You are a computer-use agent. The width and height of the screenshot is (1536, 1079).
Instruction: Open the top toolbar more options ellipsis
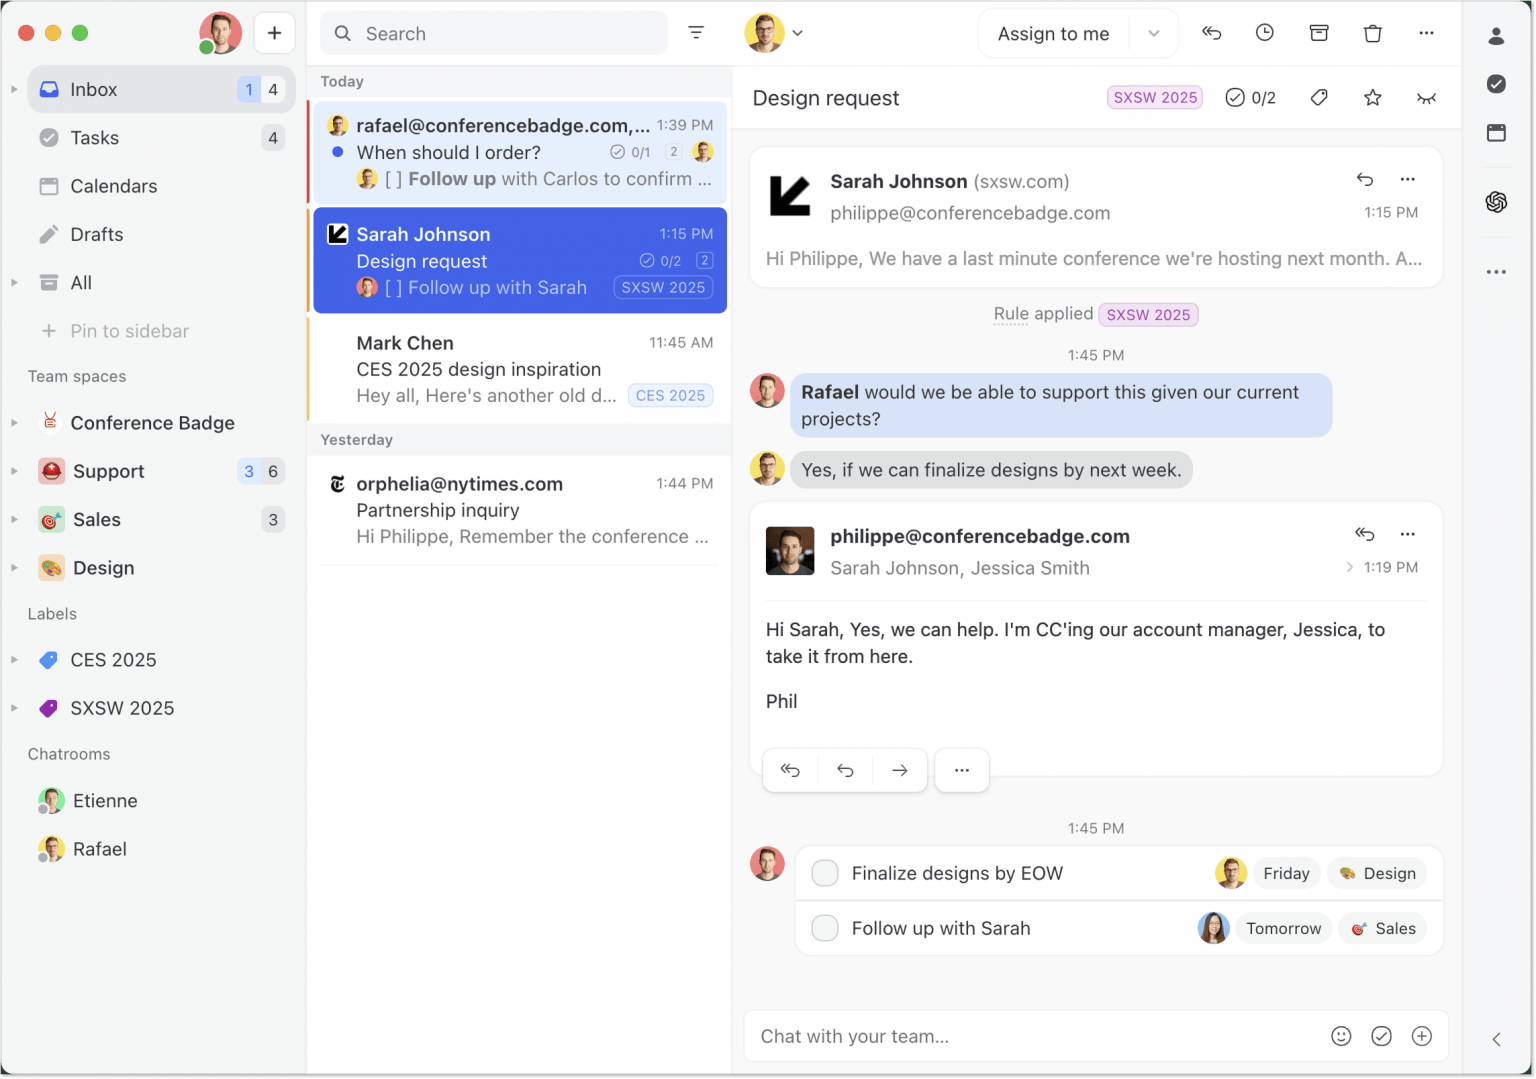[x=1427, y=33]
